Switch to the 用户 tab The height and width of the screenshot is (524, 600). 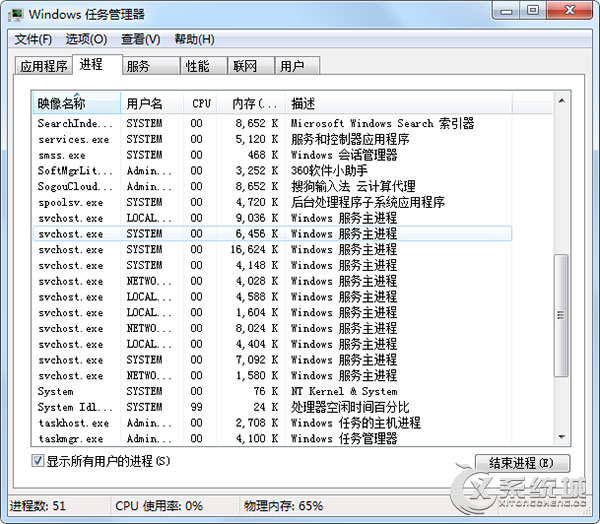[x=297, y=66]
